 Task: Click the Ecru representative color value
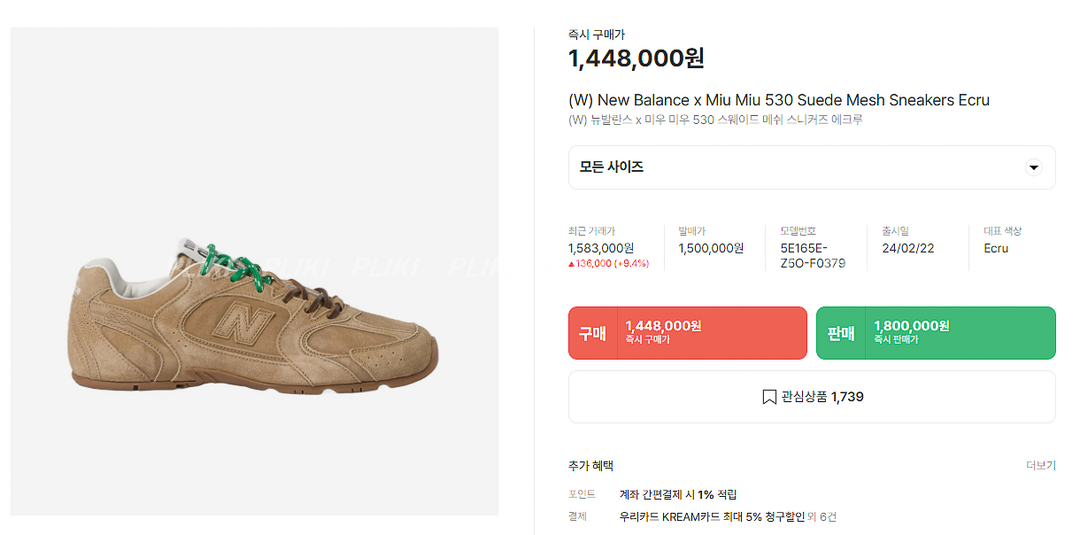coord(996,248)
